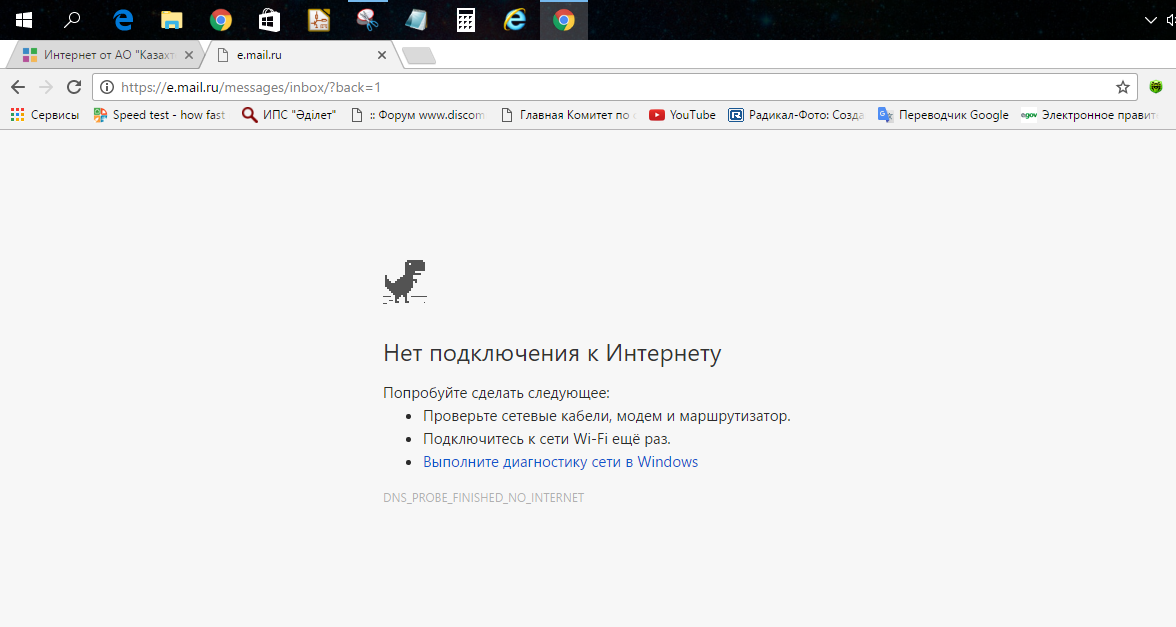The width and height of the screenshot is (1176, 627).
Task: Open Internet Explorer from the taskbar
Action: point(514,19)
